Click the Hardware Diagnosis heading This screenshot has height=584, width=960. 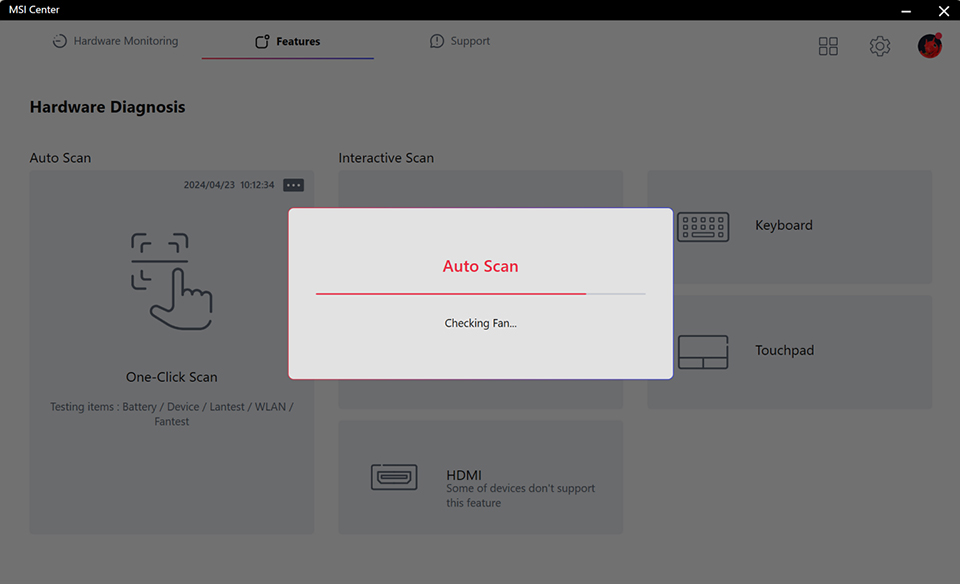click(107, 107)
